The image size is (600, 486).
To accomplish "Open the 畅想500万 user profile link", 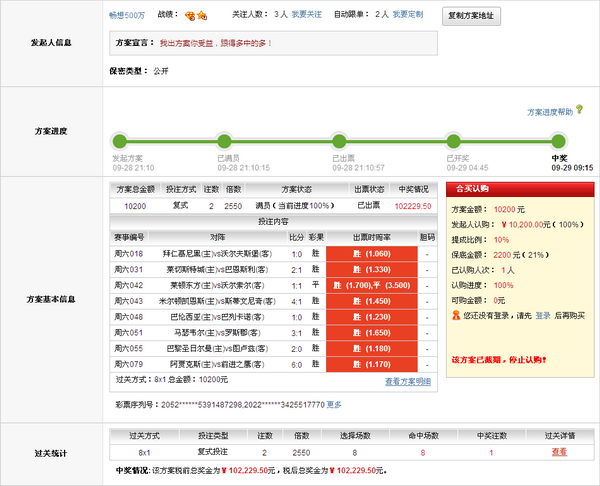I will coord(127,16).
